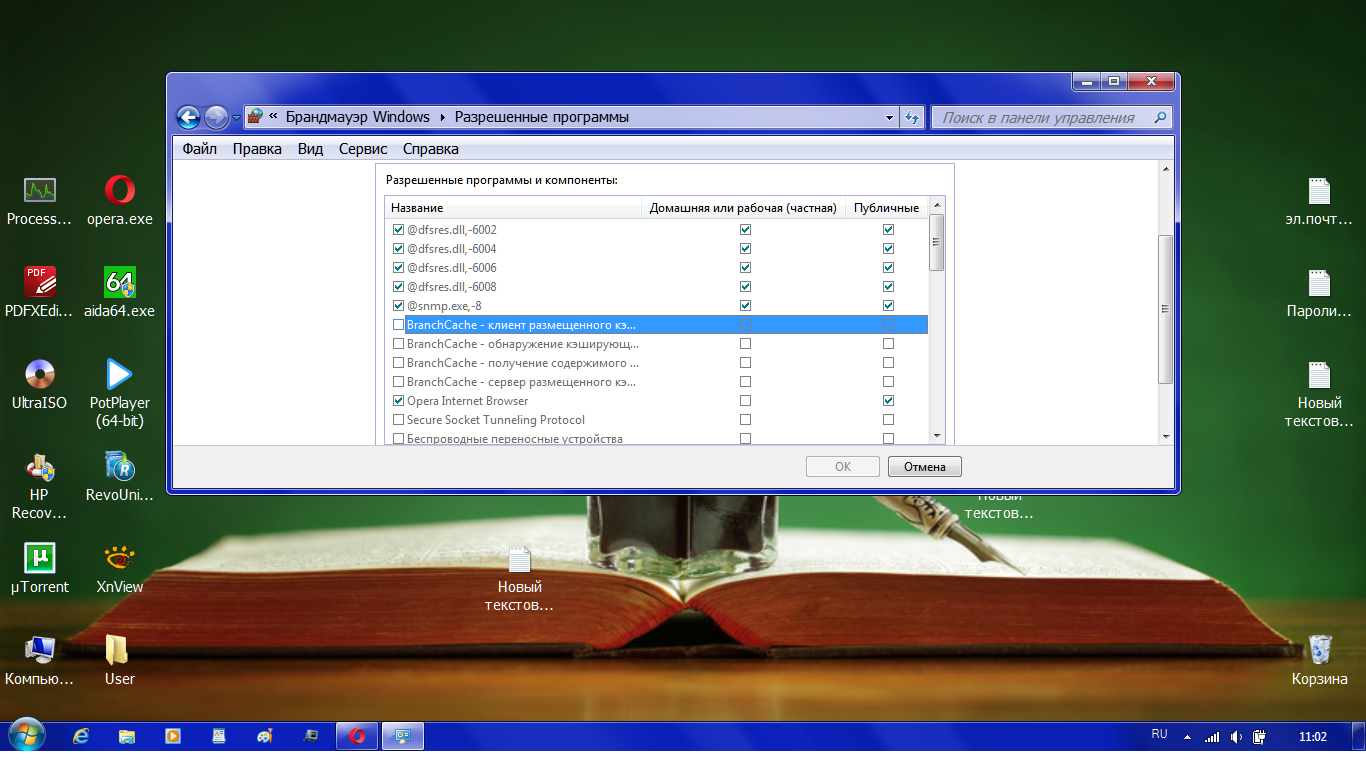This screenshot has height=768, width=1366.
Task: Open the recent pages dropdown arrow
Action: click(236, 118)
